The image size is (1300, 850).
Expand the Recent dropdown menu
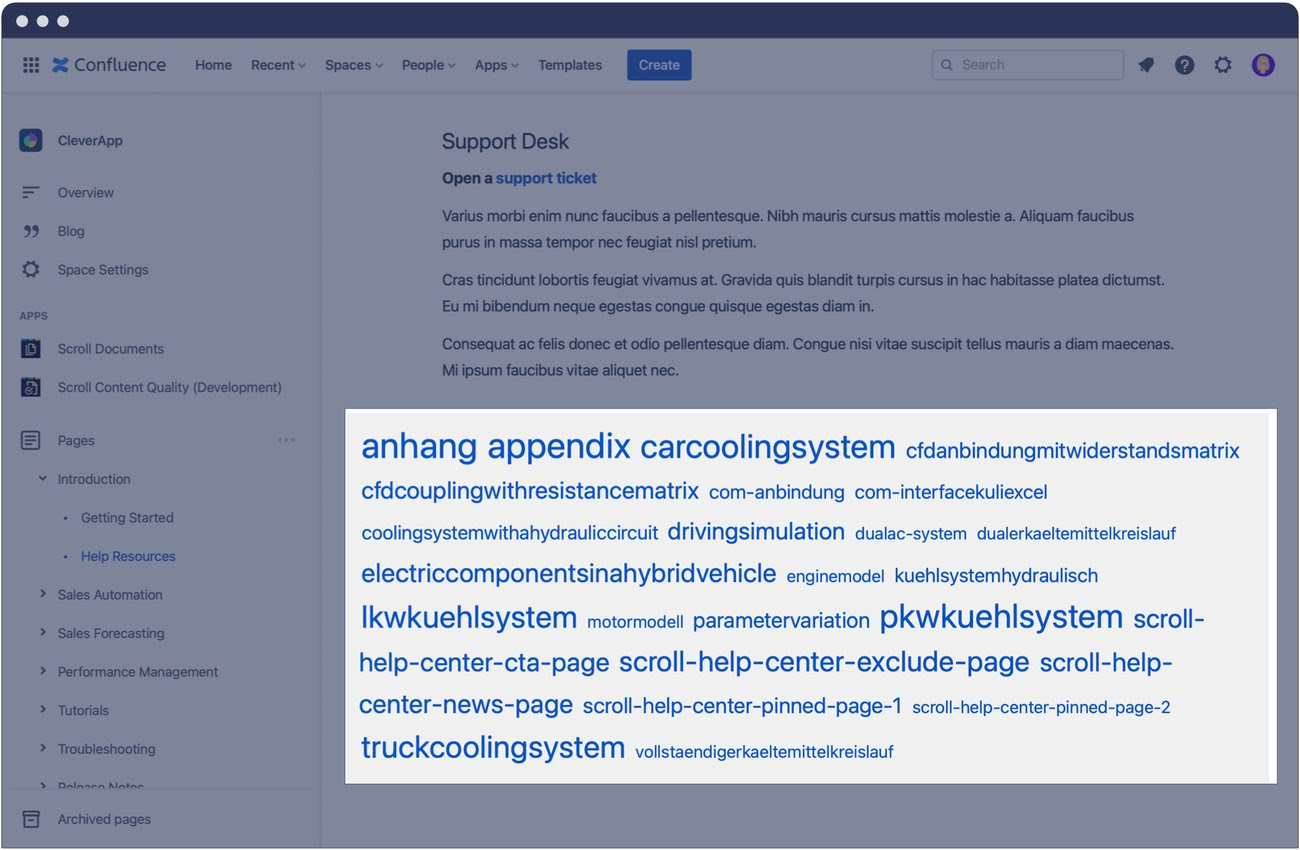[278, 65]
